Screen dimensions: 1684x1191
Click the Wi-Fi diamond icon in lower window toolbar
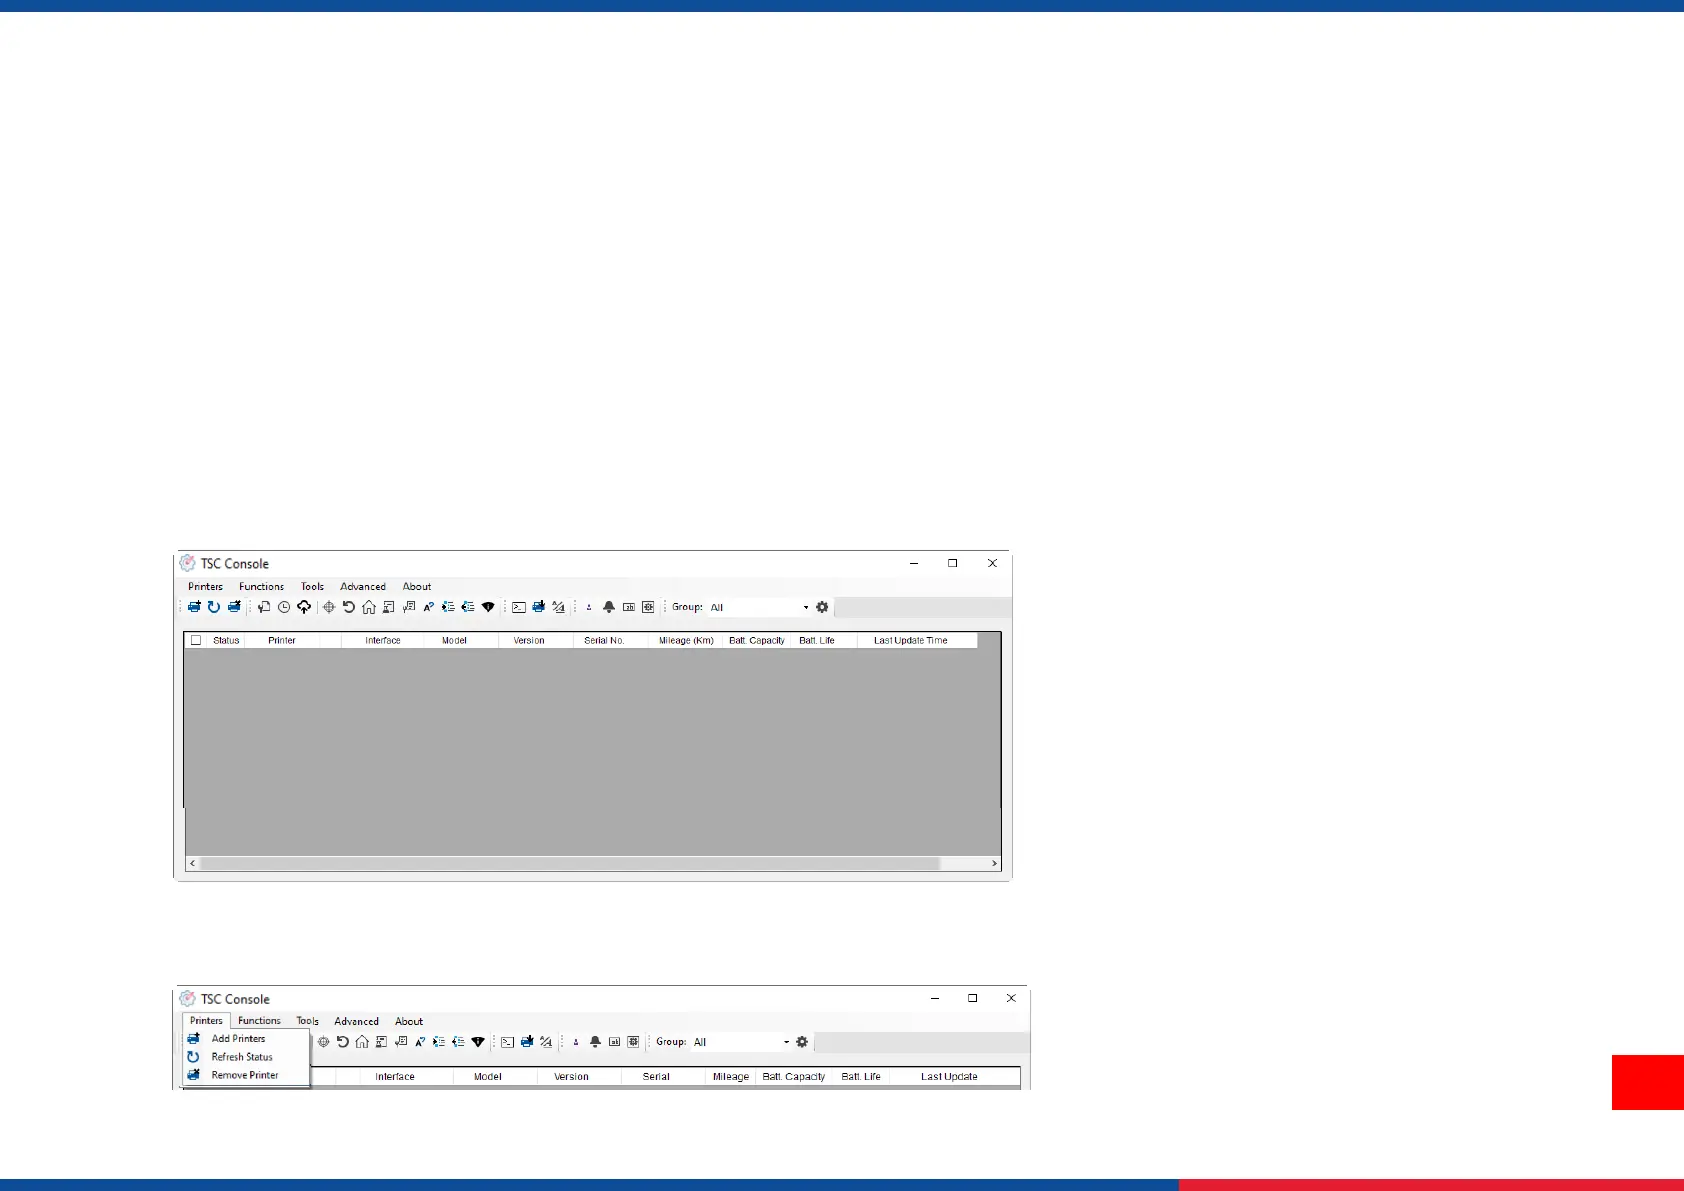click(x=478, y=1042)
